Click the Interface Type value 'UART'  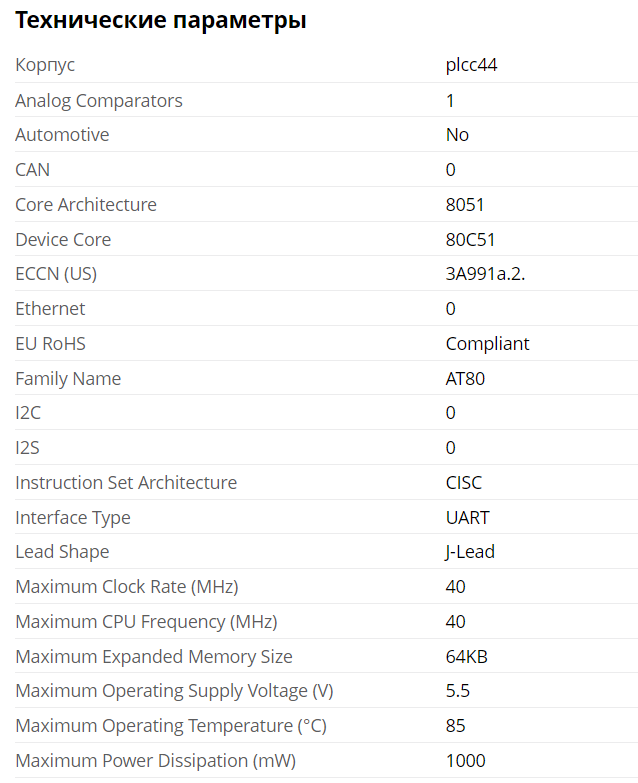coord(467,518)
